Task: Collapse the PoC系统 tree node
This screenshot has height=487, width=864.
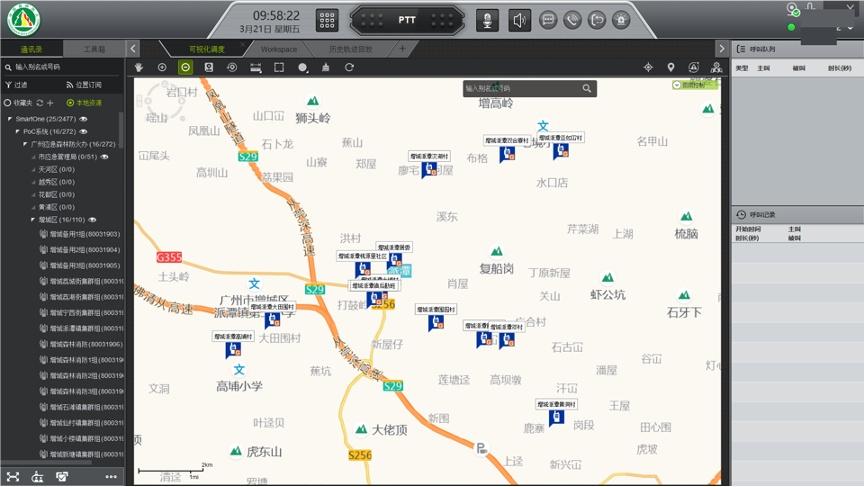Action: pyautogui.click(x=18, y=131)
